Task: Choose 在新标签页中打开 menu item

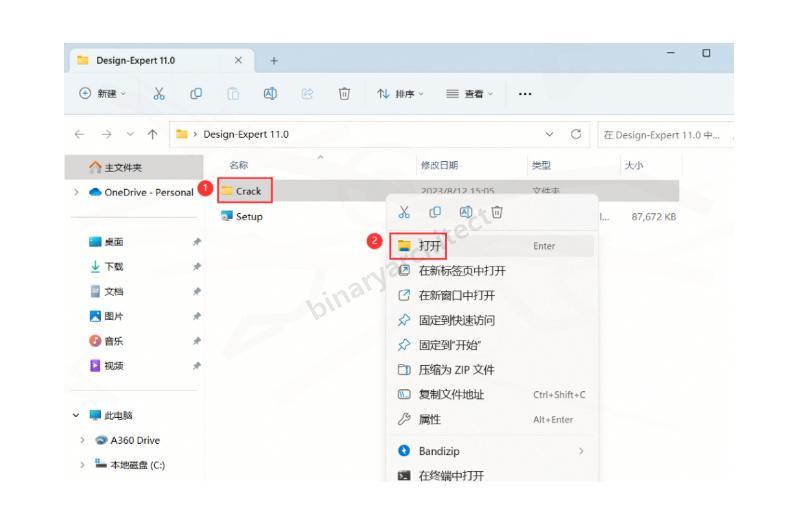Action: coord(492,271)
